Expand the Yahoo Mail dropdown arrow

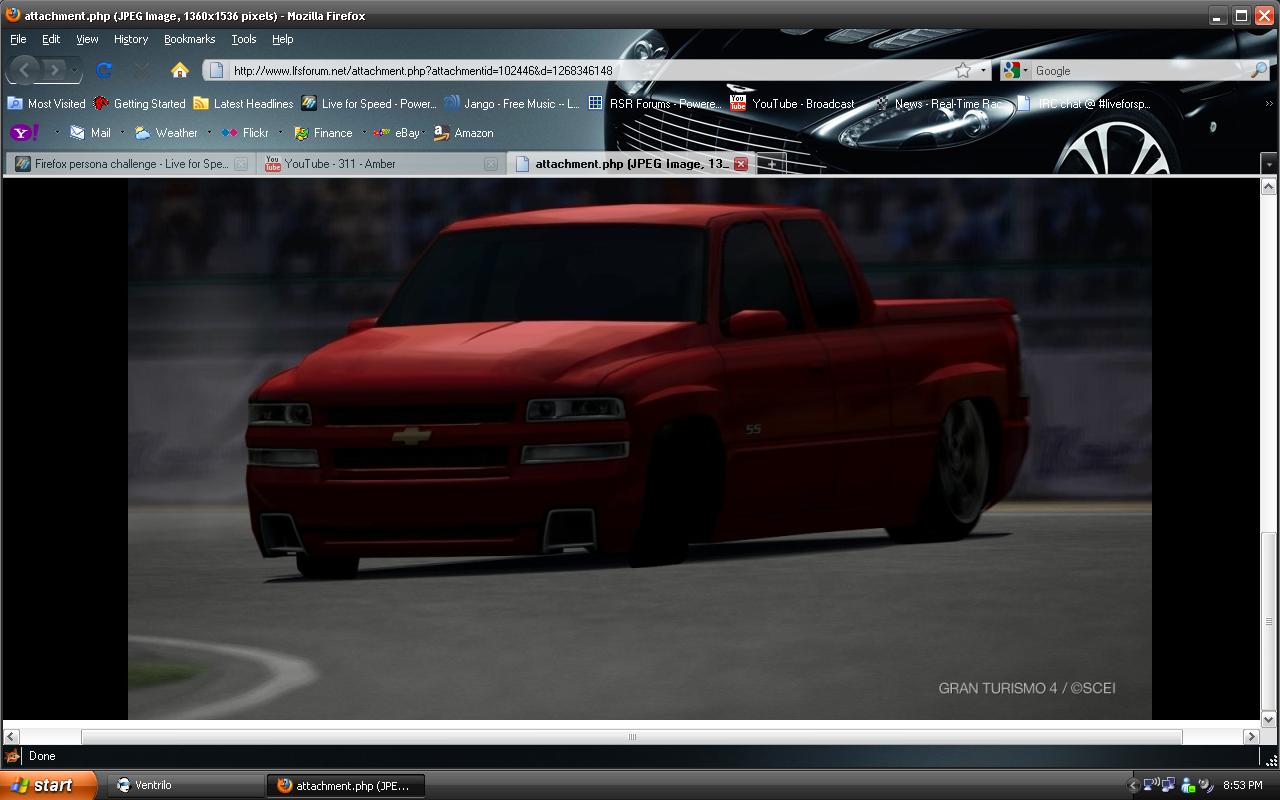tap(122, 132)
